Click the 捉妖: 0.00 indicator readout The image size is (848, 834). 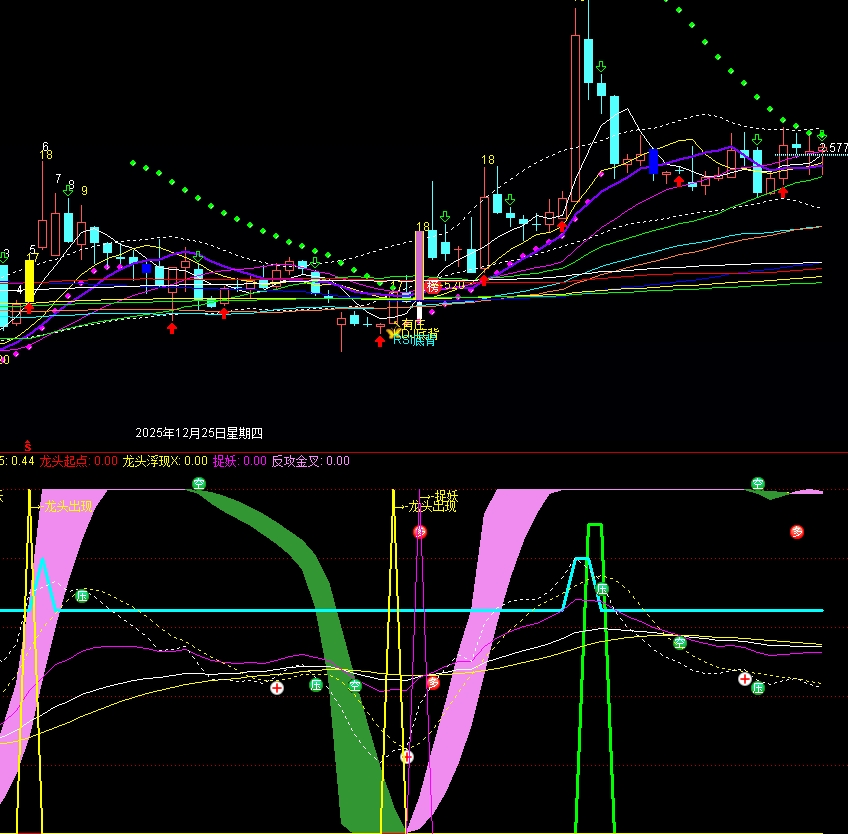point(240,461)
